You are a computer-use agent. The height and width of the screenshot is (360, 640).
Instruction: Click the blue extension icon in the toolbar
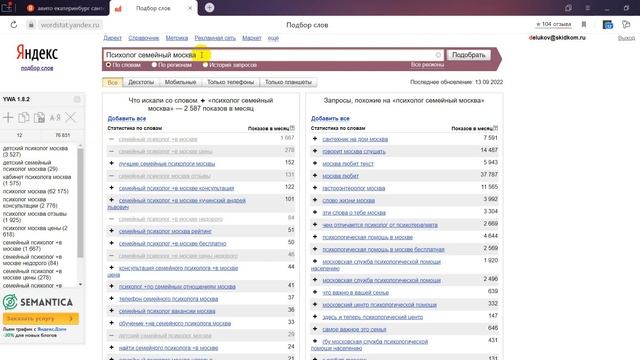tap(608, 25)
